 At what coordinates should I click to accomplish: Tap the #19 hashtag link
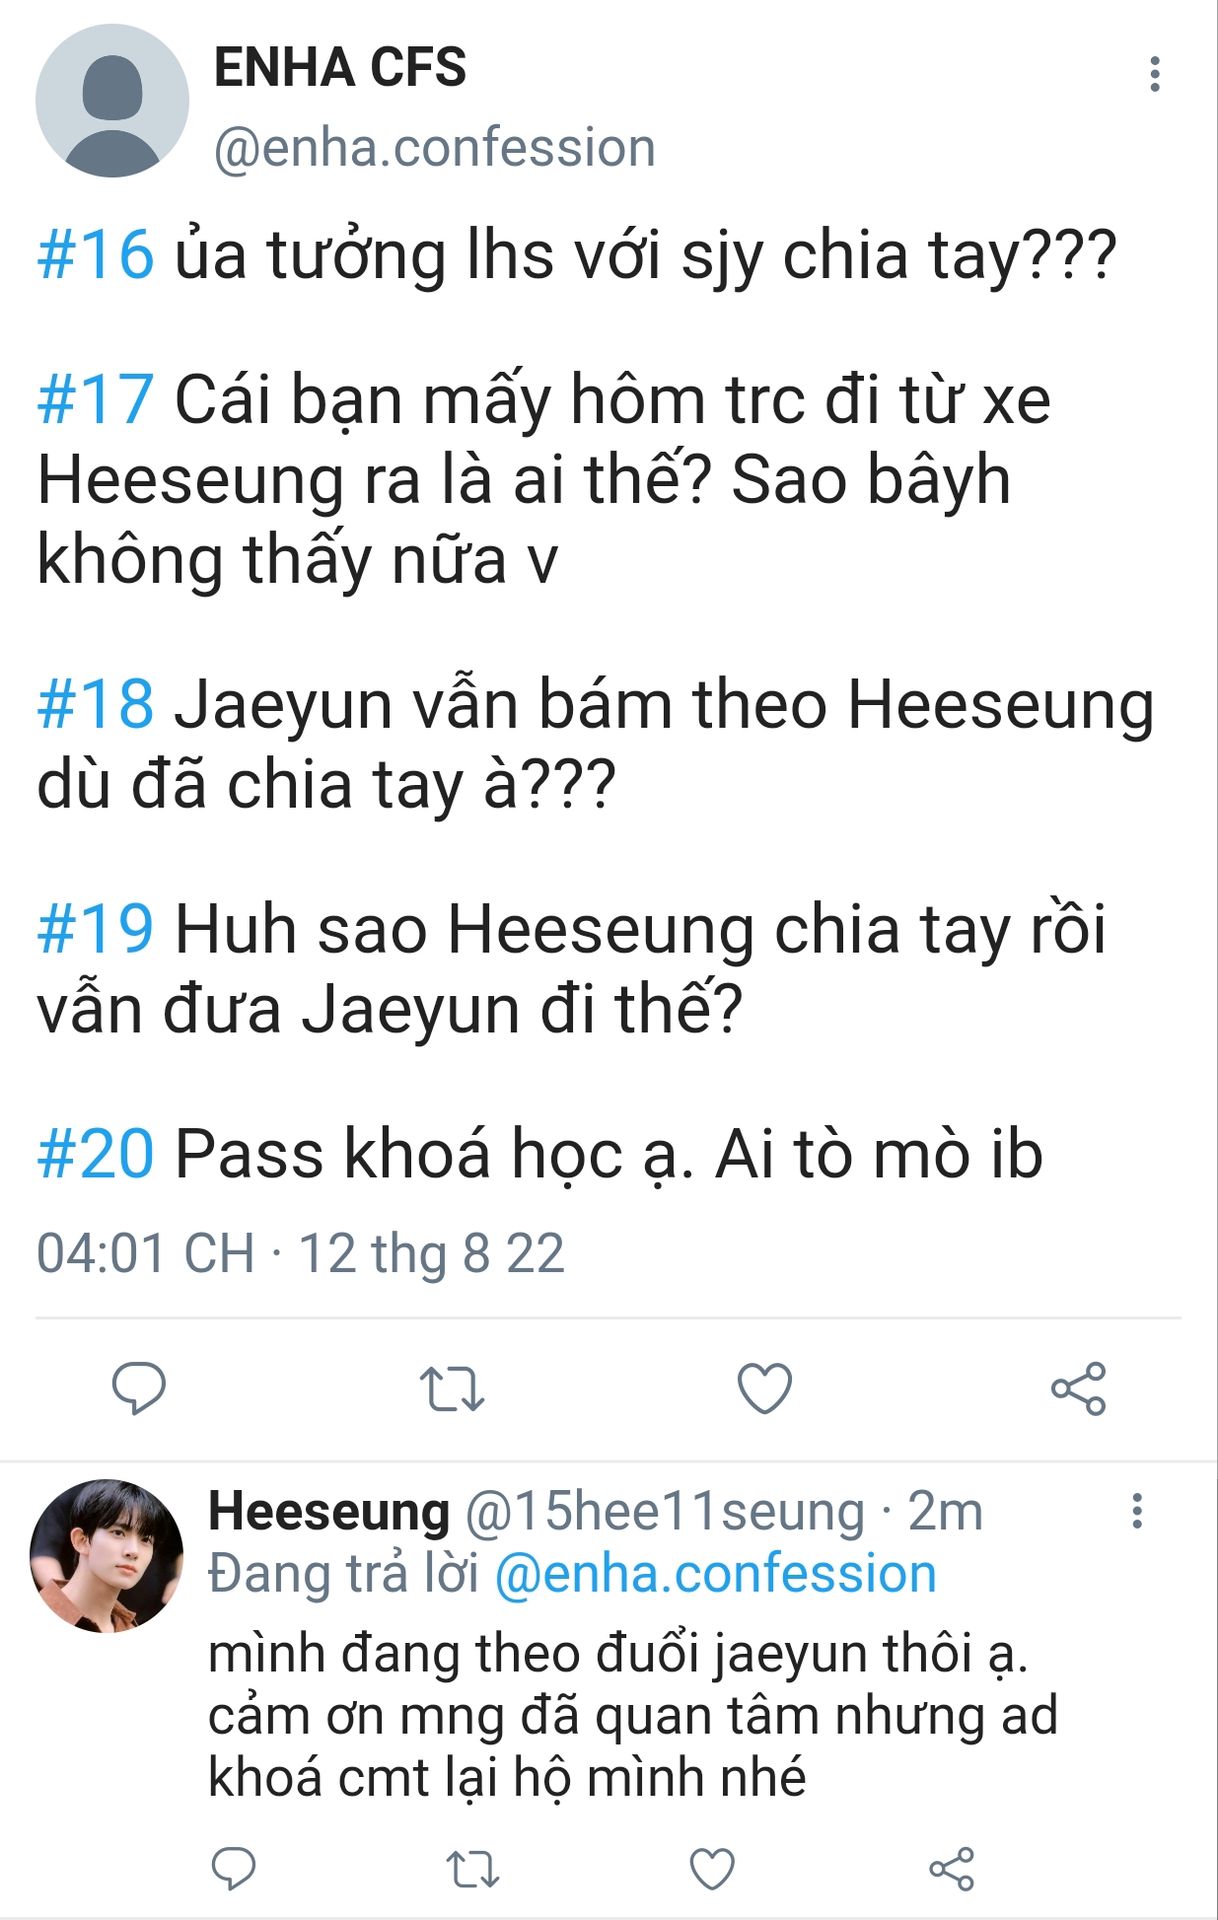coord(96,929)
